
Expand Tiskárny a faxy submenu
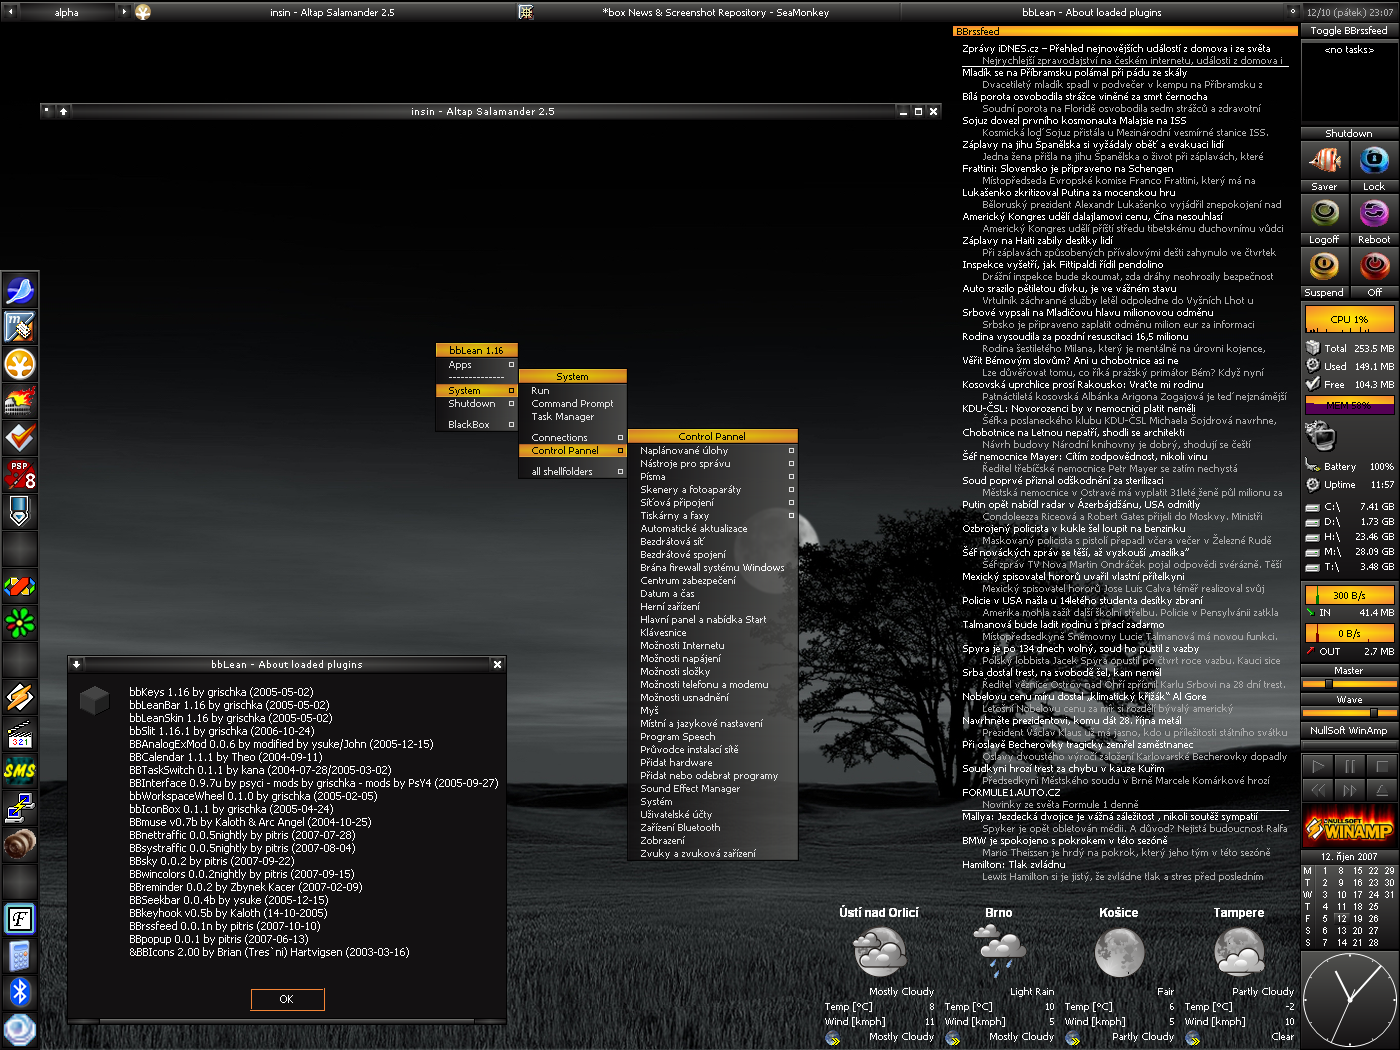(712, 515)
